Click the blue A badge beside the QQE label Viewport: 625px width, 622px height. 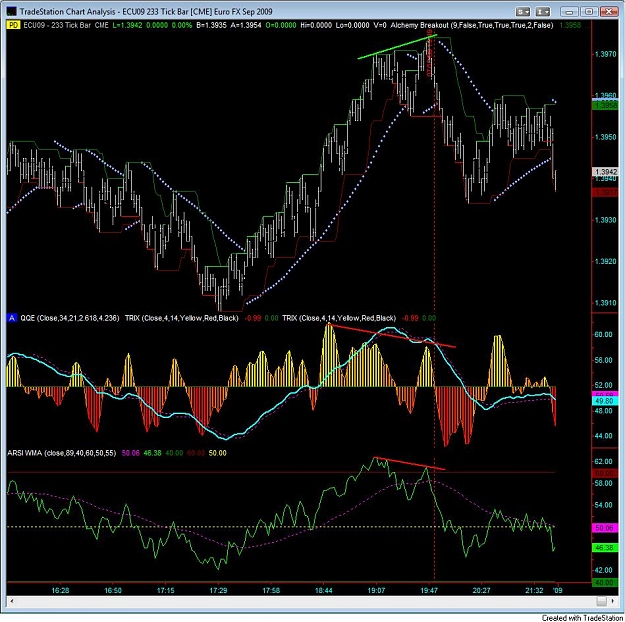(x=12, y=318)
